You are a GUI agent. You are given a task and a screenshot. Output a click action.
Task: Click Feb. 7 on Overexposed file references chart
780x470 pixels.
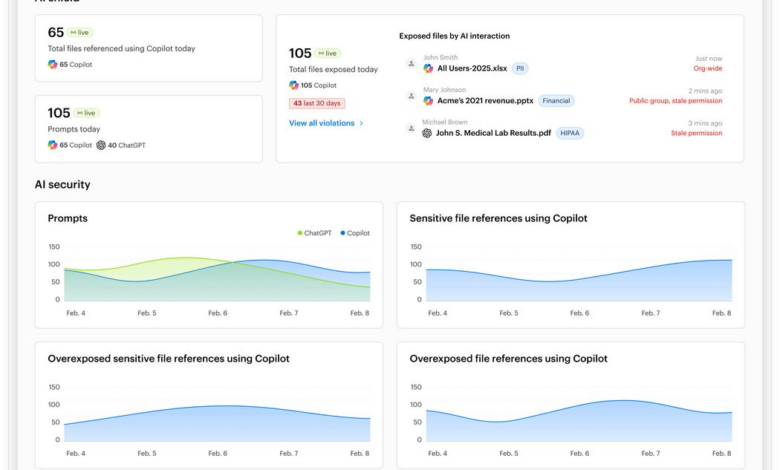point(650,453)
